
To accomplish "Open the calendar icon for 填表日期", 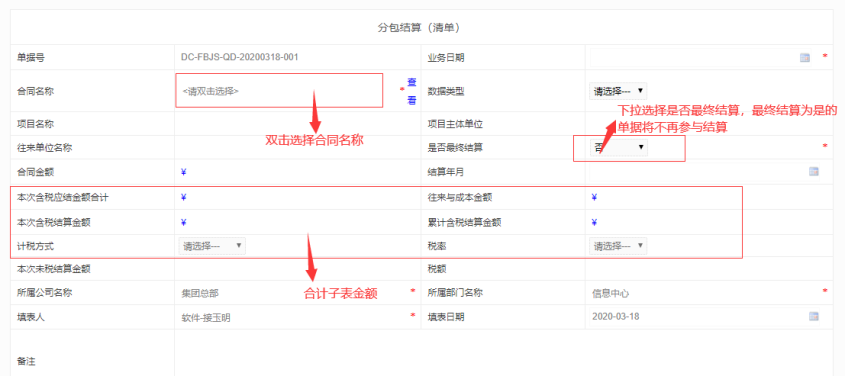I will pos(814,316).
